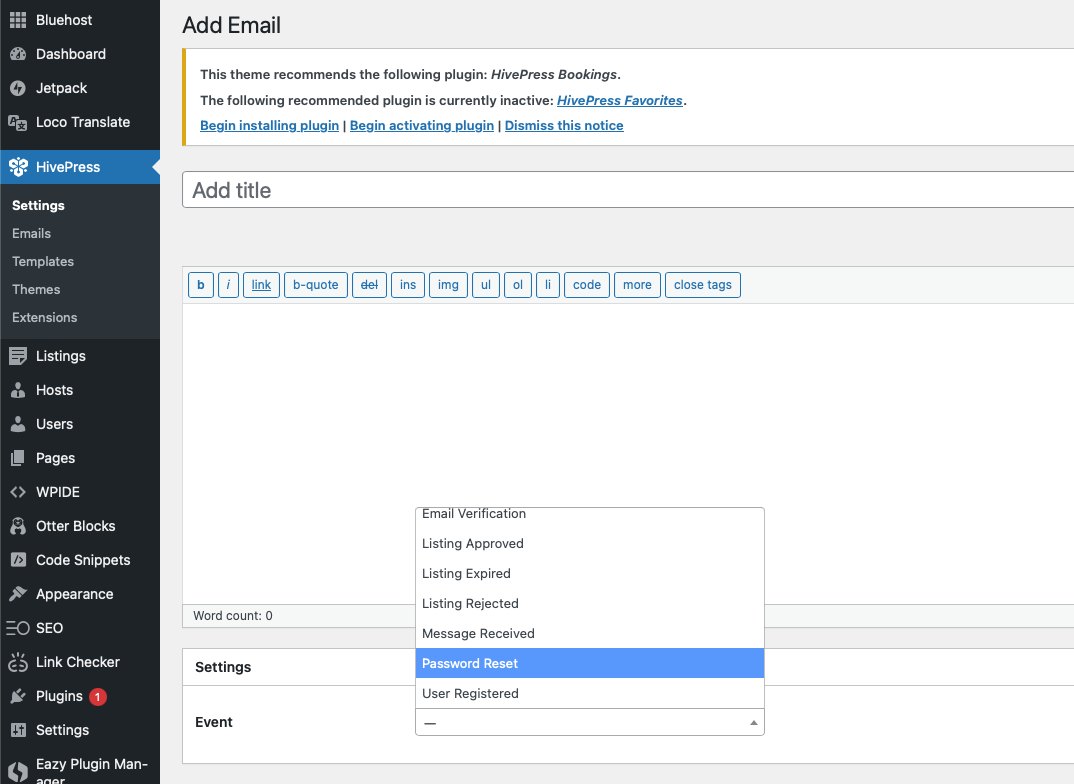1074x784 pixels.
Task: Pick User Registered event option
Action: tap(590, 694)
